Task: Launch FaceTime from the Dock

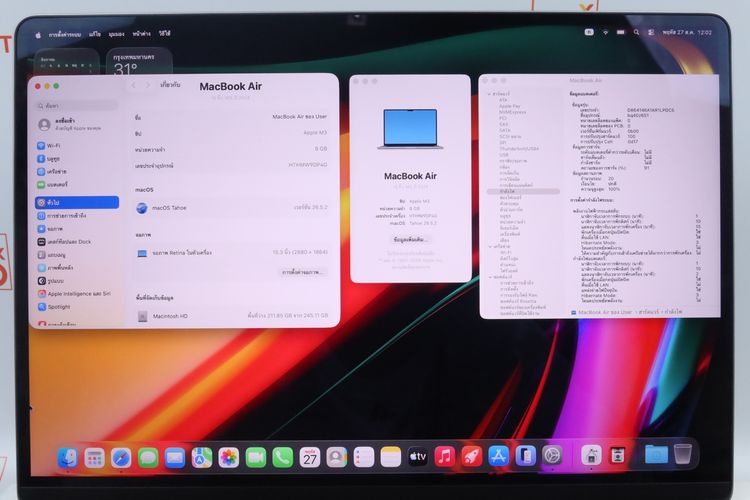Action: coord(256,457)
